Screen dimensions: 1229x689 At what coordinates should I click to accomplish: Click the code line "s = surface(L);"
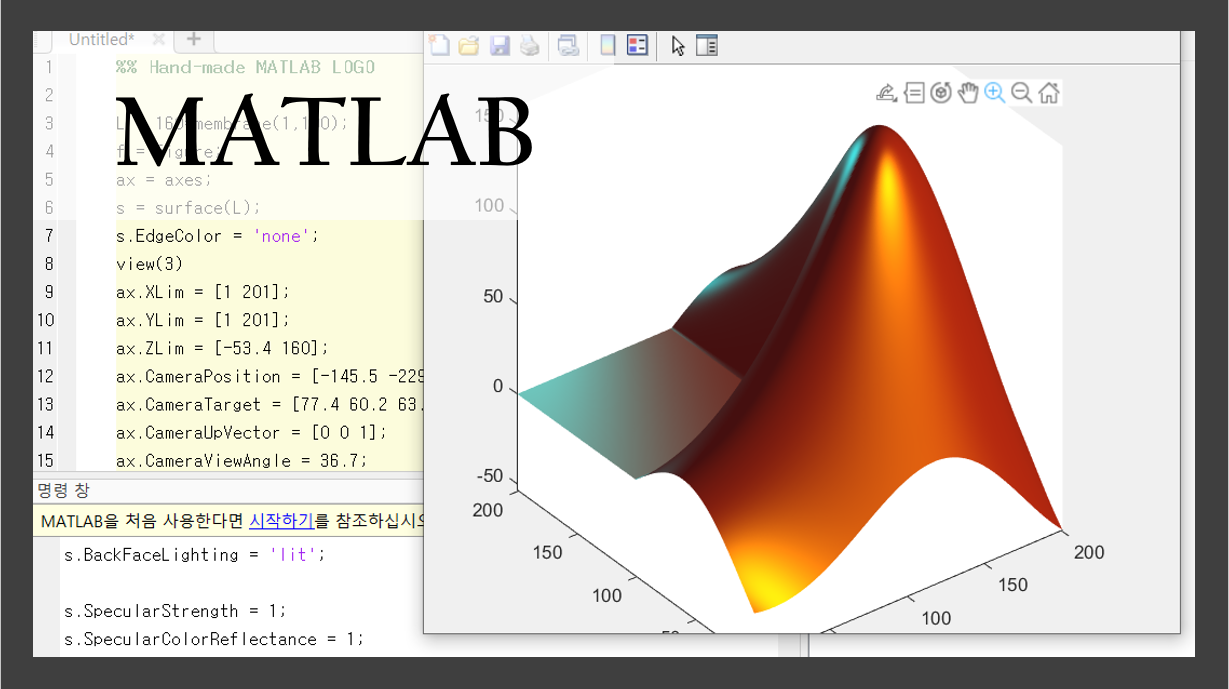pos(187,208)
